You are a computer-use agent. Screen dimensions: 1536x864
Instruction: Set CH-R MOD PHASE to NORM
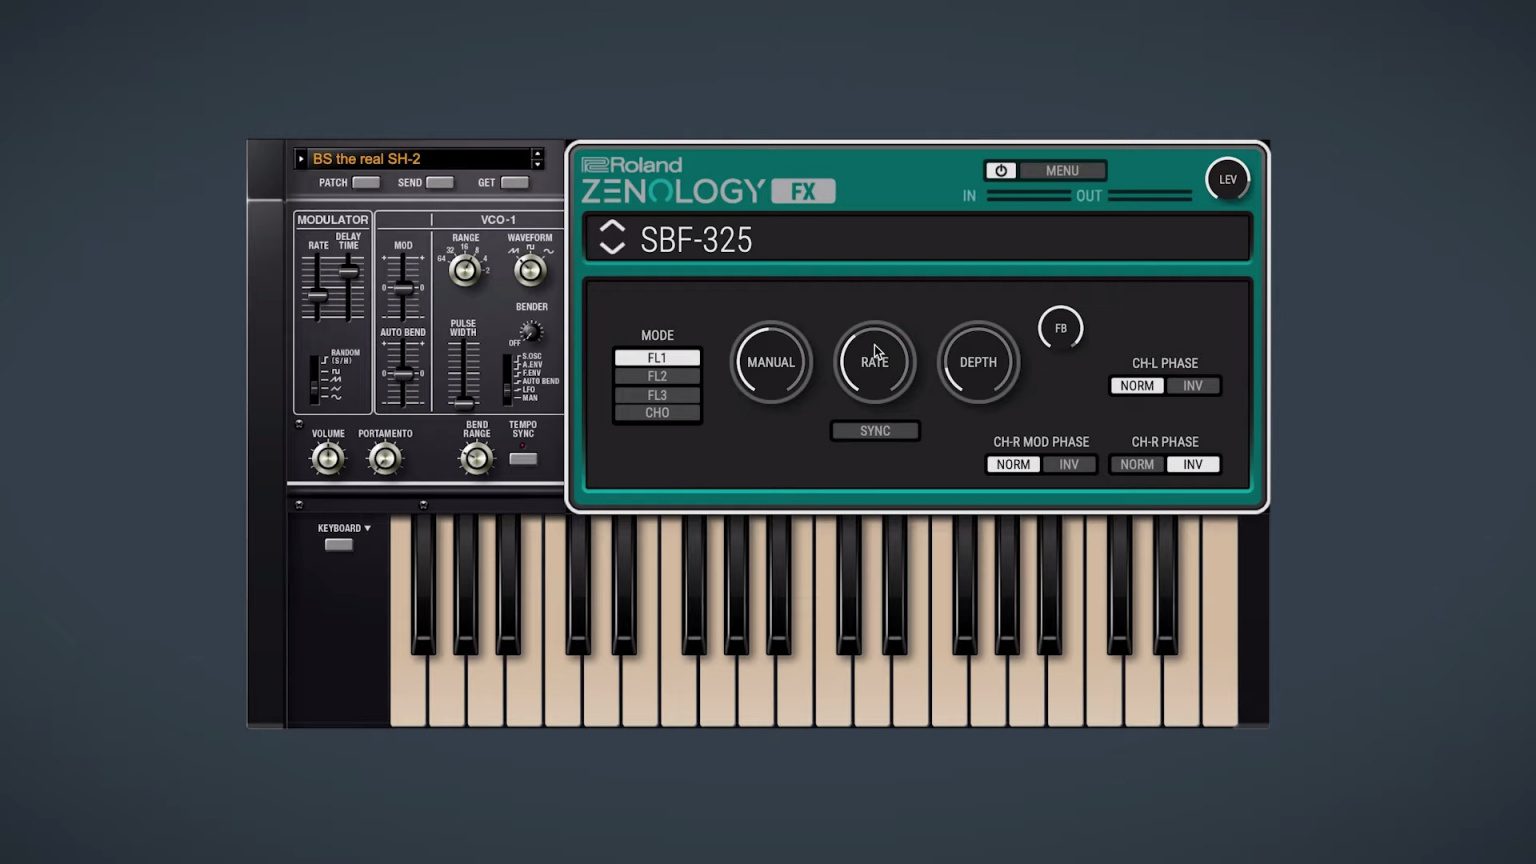point(1012,464)
